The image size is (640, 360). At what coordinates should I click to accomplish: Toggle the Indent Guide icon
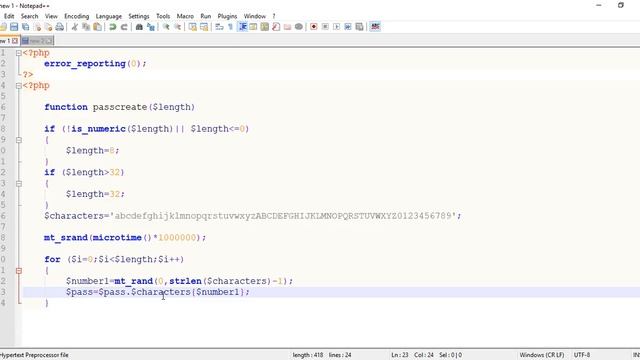point(242,27)
